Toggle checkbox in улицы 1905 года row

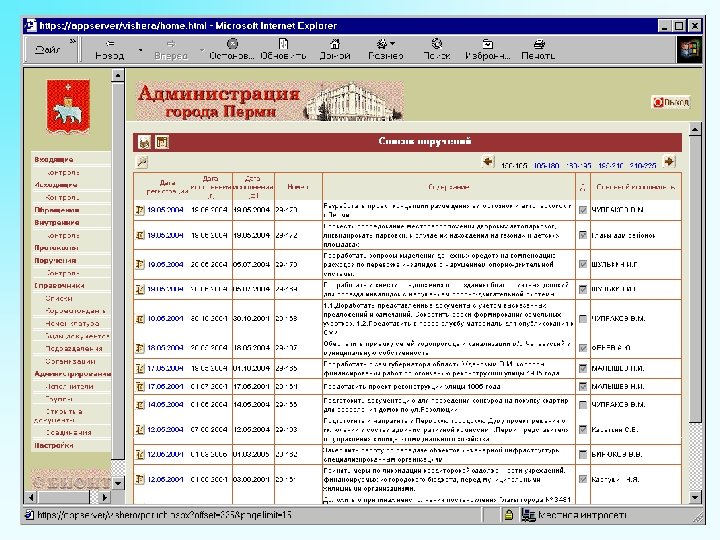click(x=583, y=387)
